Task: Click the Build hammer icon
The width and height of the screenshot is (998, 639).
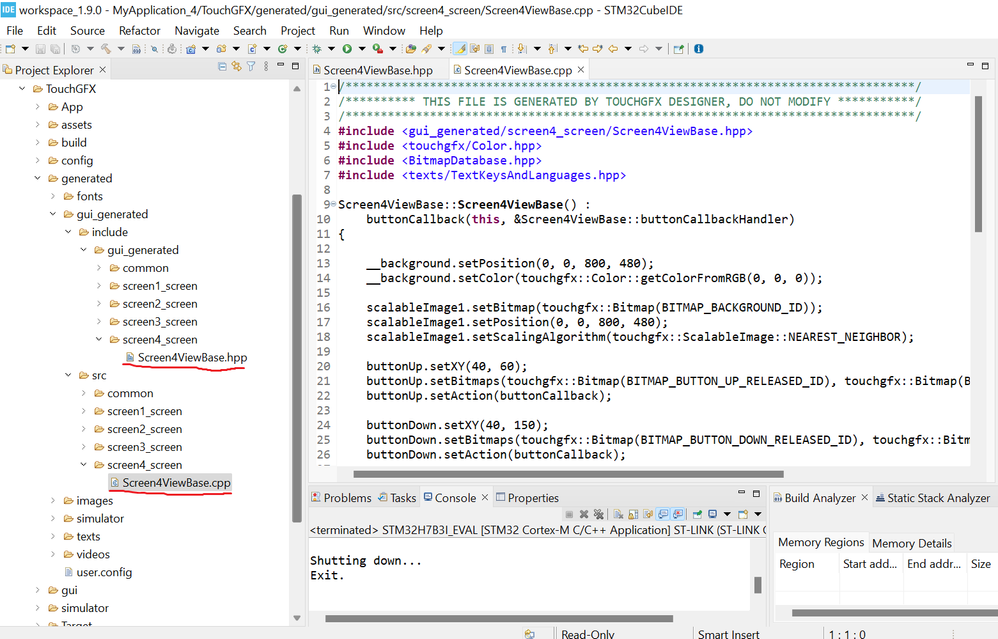Action: (106, 48)
